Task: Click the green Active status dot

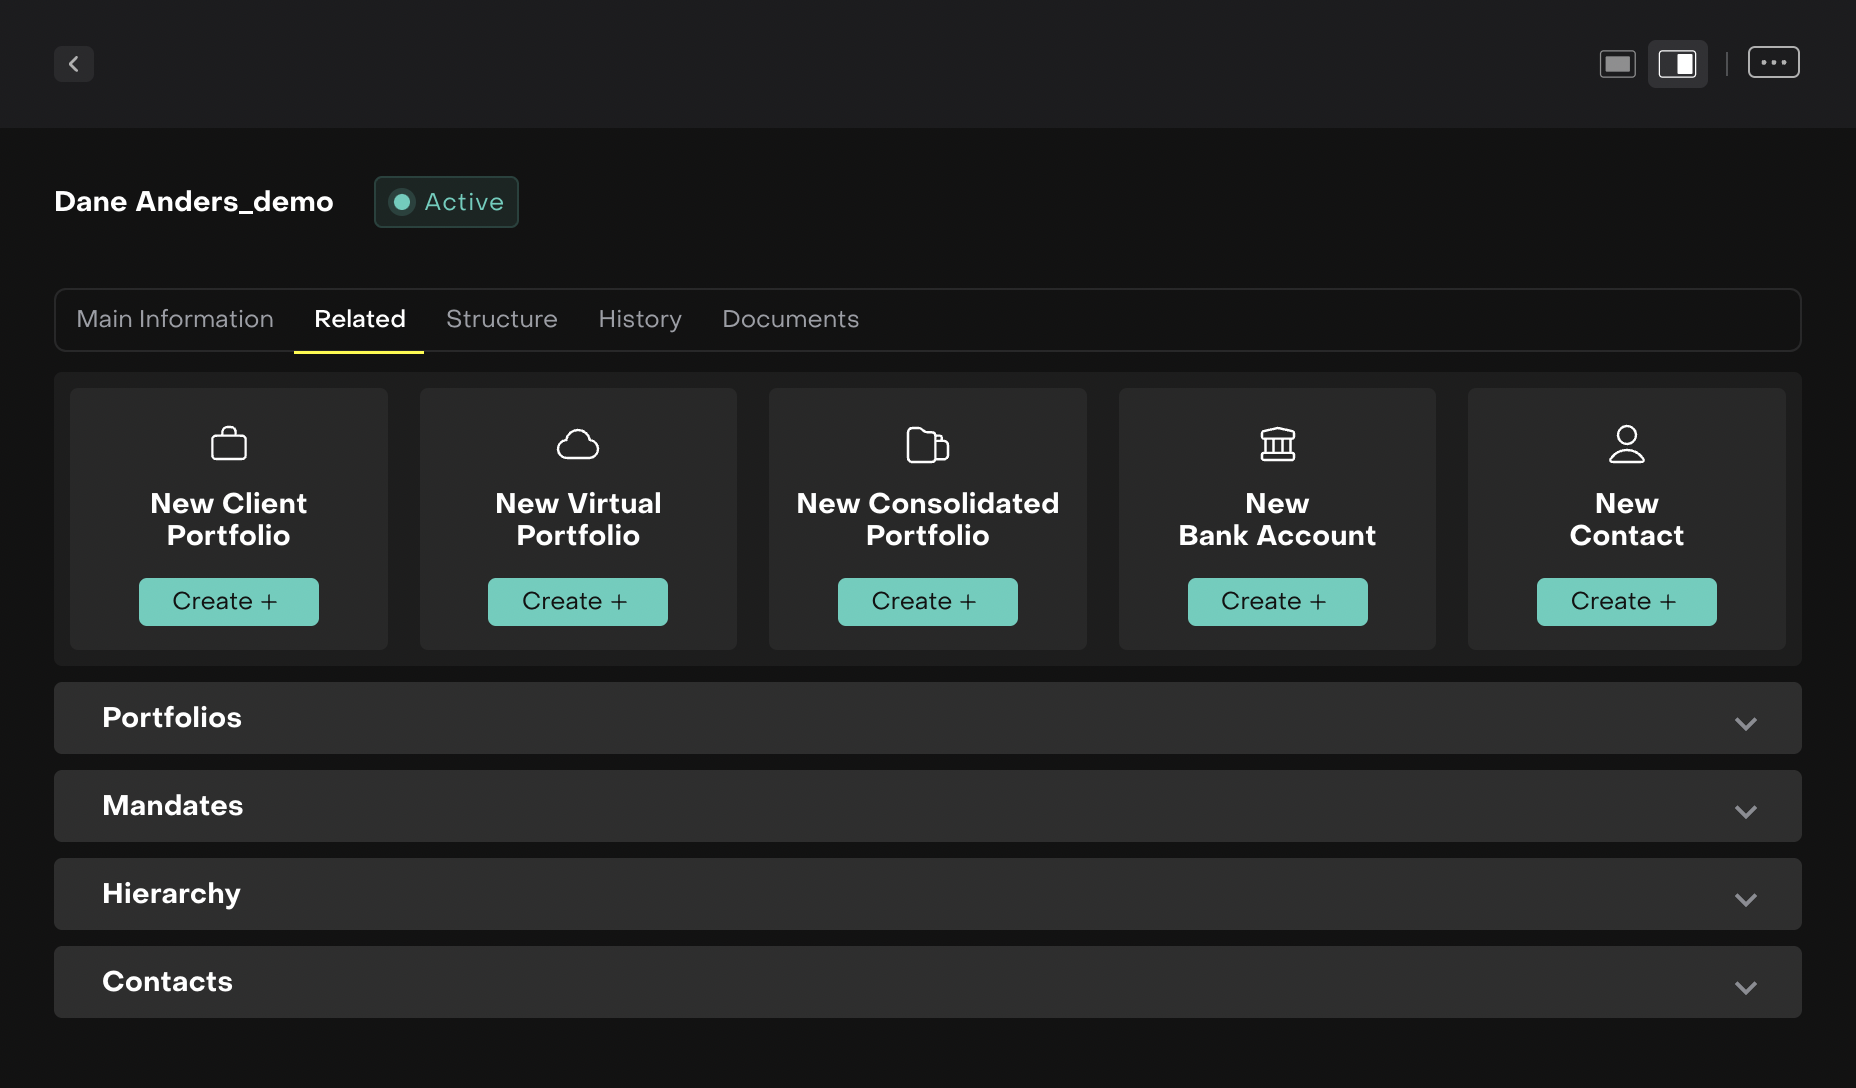Action: [402, 202]
